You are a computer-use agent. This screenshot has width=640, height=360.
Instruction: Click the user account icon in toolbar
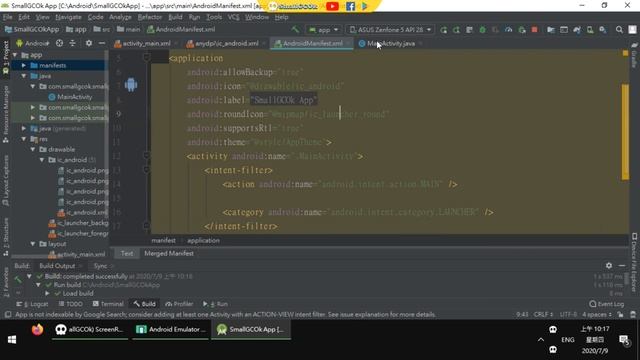point(632,30)
